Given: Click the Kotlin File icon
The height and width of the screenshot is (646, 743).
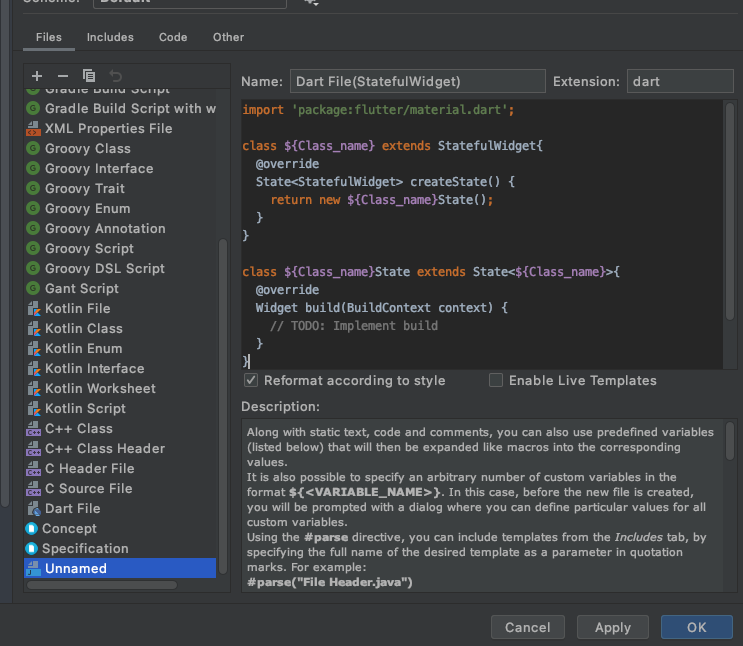Looking at the screenshot, I should pyautogui.click(x=34, y=309).
